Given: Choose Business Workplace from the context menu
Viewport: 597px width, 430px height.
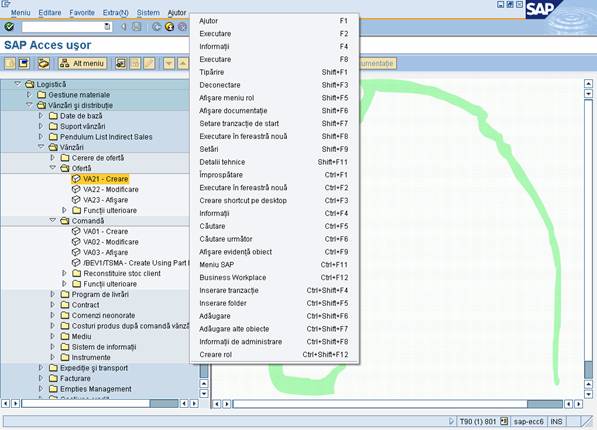Looking at the screenshot, I should point(274,277).
